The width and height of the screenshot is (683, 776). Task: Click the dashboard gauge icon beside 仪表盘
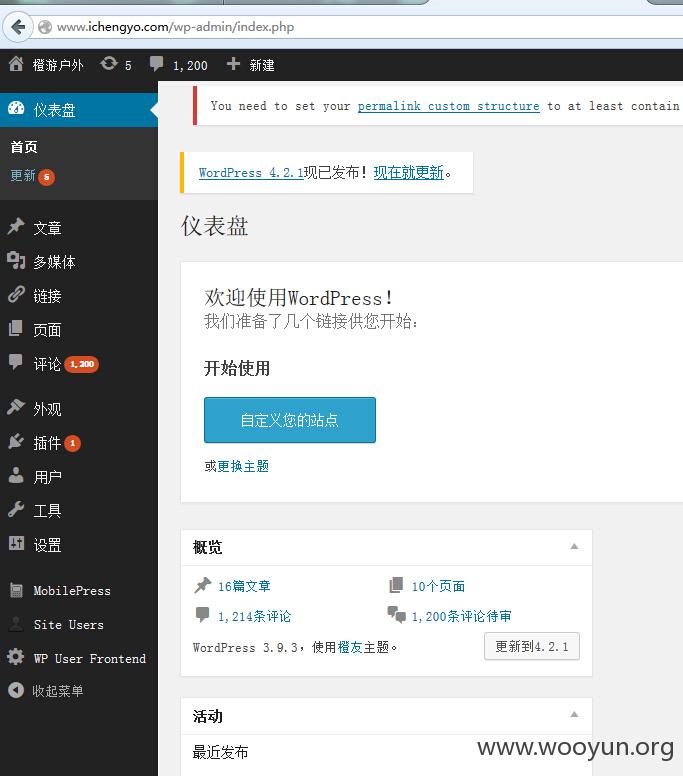[x=16, y=109]
